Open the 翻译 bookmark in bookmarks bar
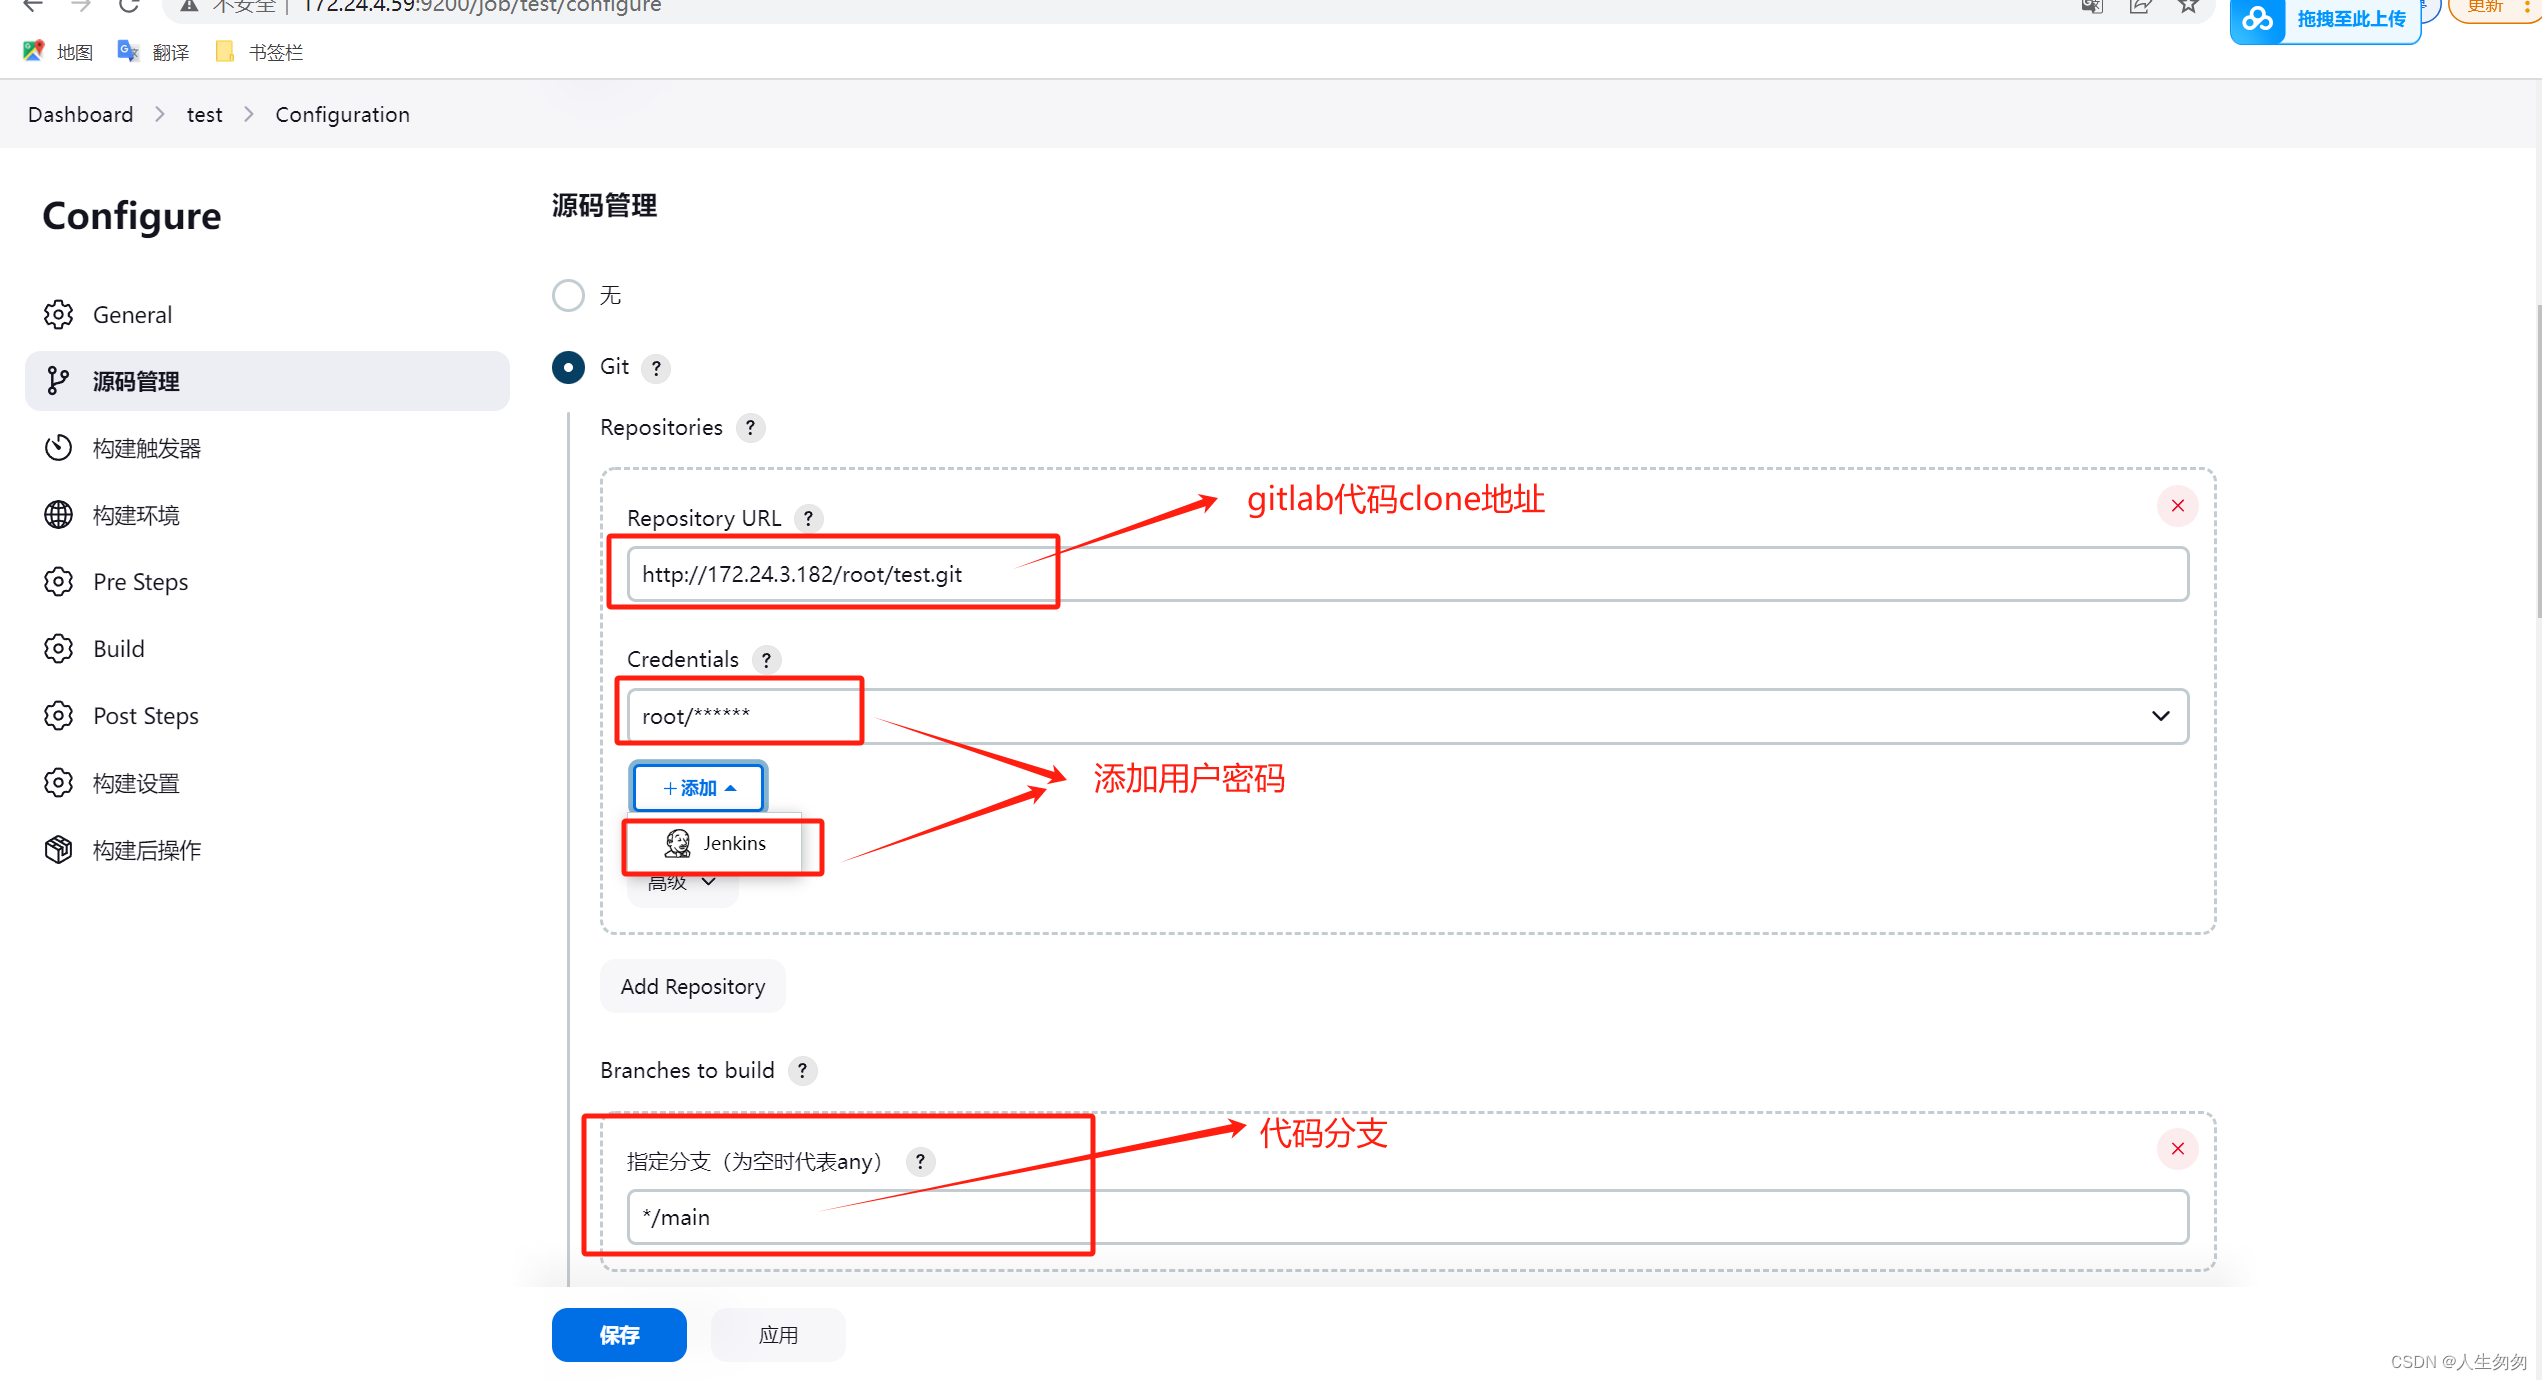 [170, 51]
